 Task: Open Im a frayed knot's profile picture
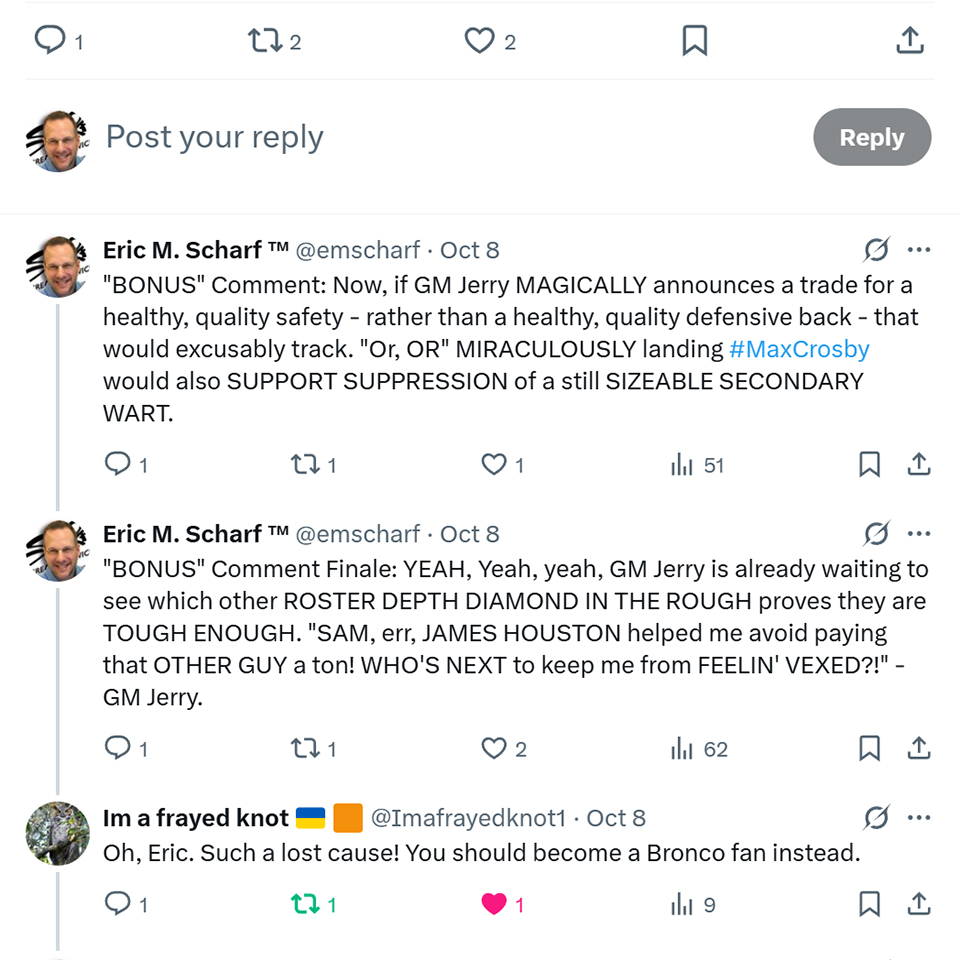58,831
